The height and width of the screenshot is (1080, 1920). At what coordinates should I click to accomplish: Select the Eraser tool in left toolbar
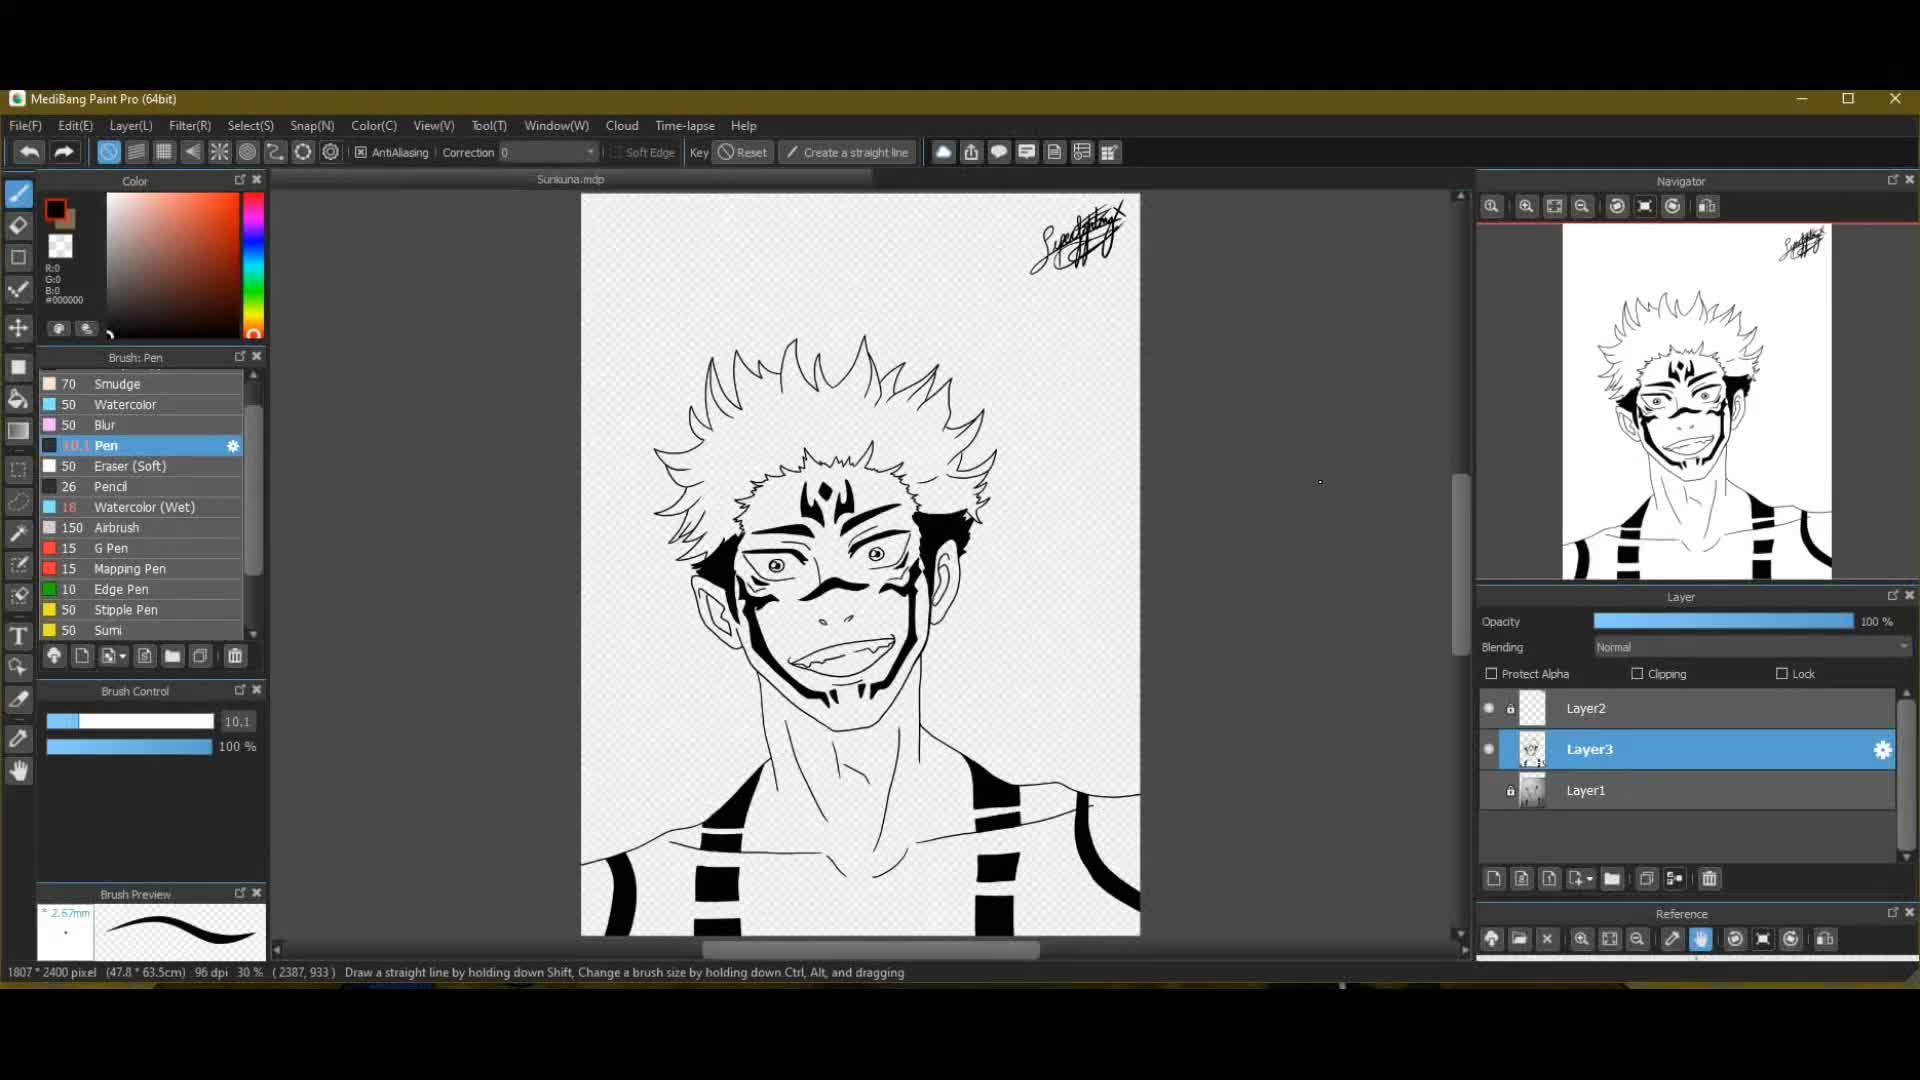pyautogui.click(x=18, y=226)
